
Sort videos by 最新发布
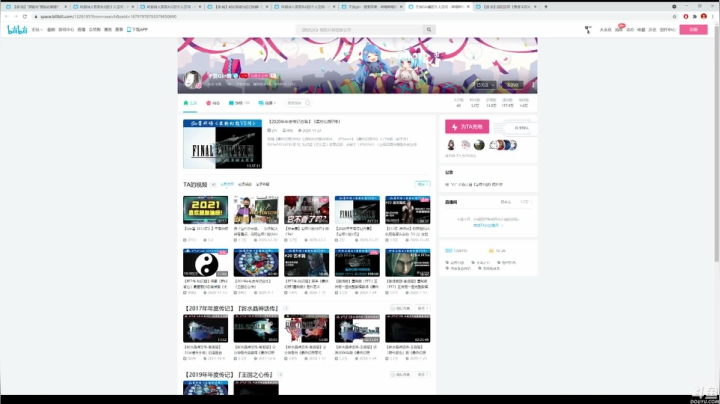coord(227,185)
